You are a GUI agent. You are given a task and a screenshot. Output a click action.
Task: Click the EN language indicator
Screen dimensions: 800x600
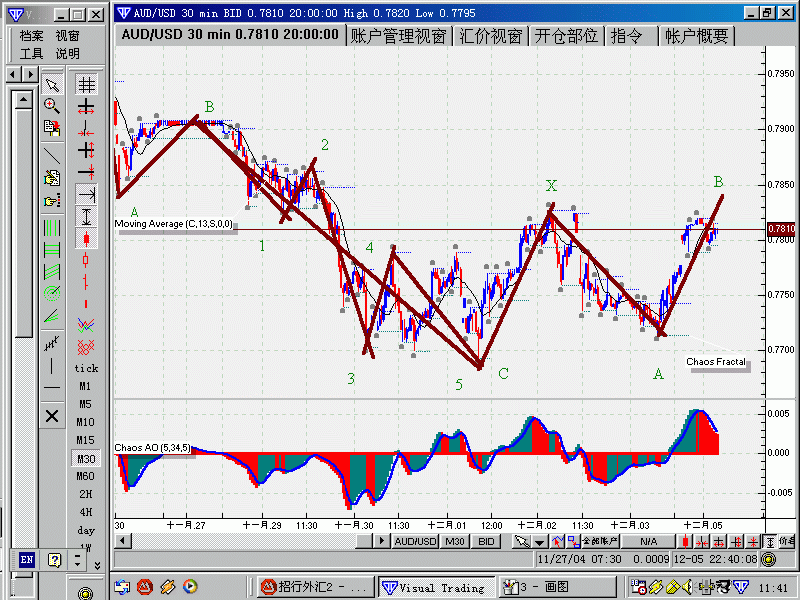(x=27, y=560)
